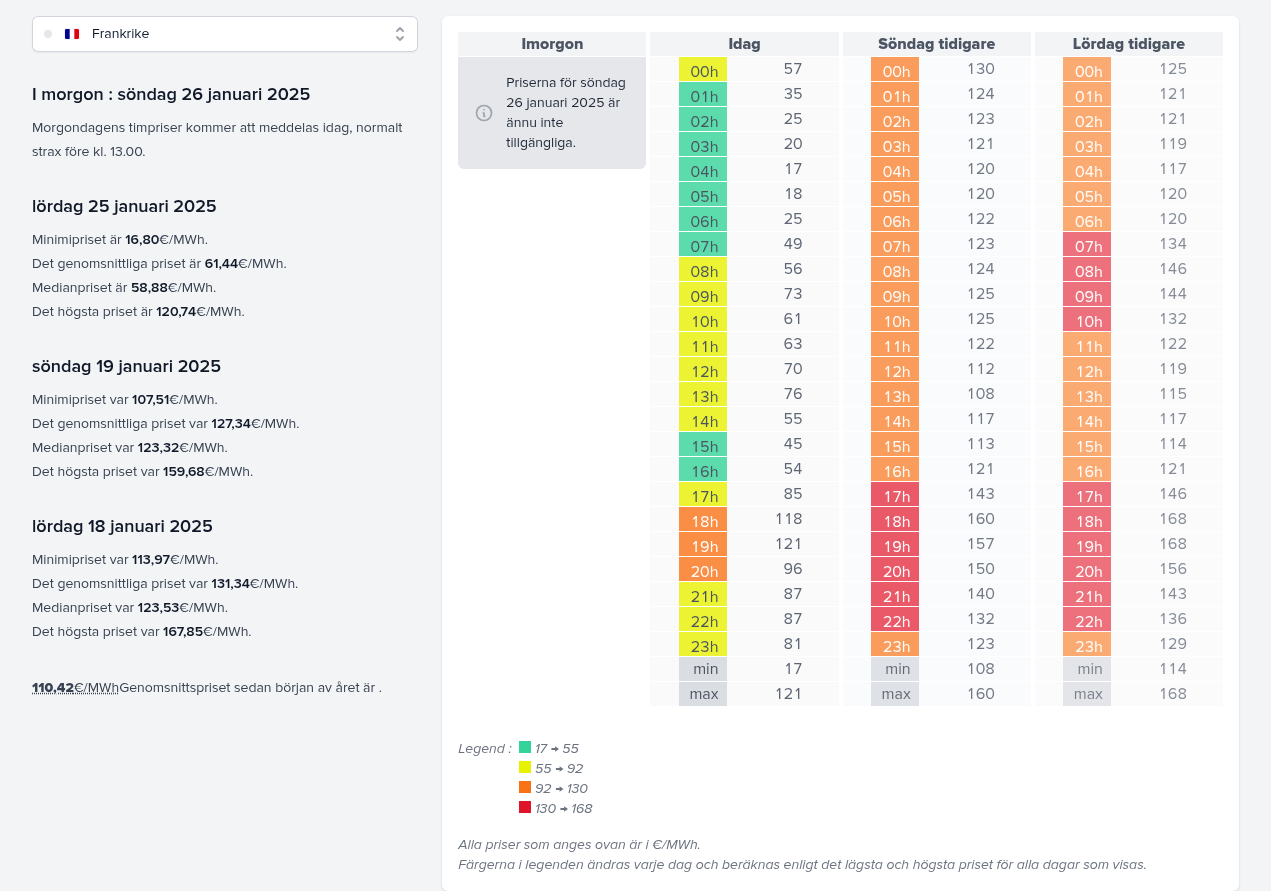Click the info icon in Imorgon panel
The image size is (1271, 891).
(484, 113)
